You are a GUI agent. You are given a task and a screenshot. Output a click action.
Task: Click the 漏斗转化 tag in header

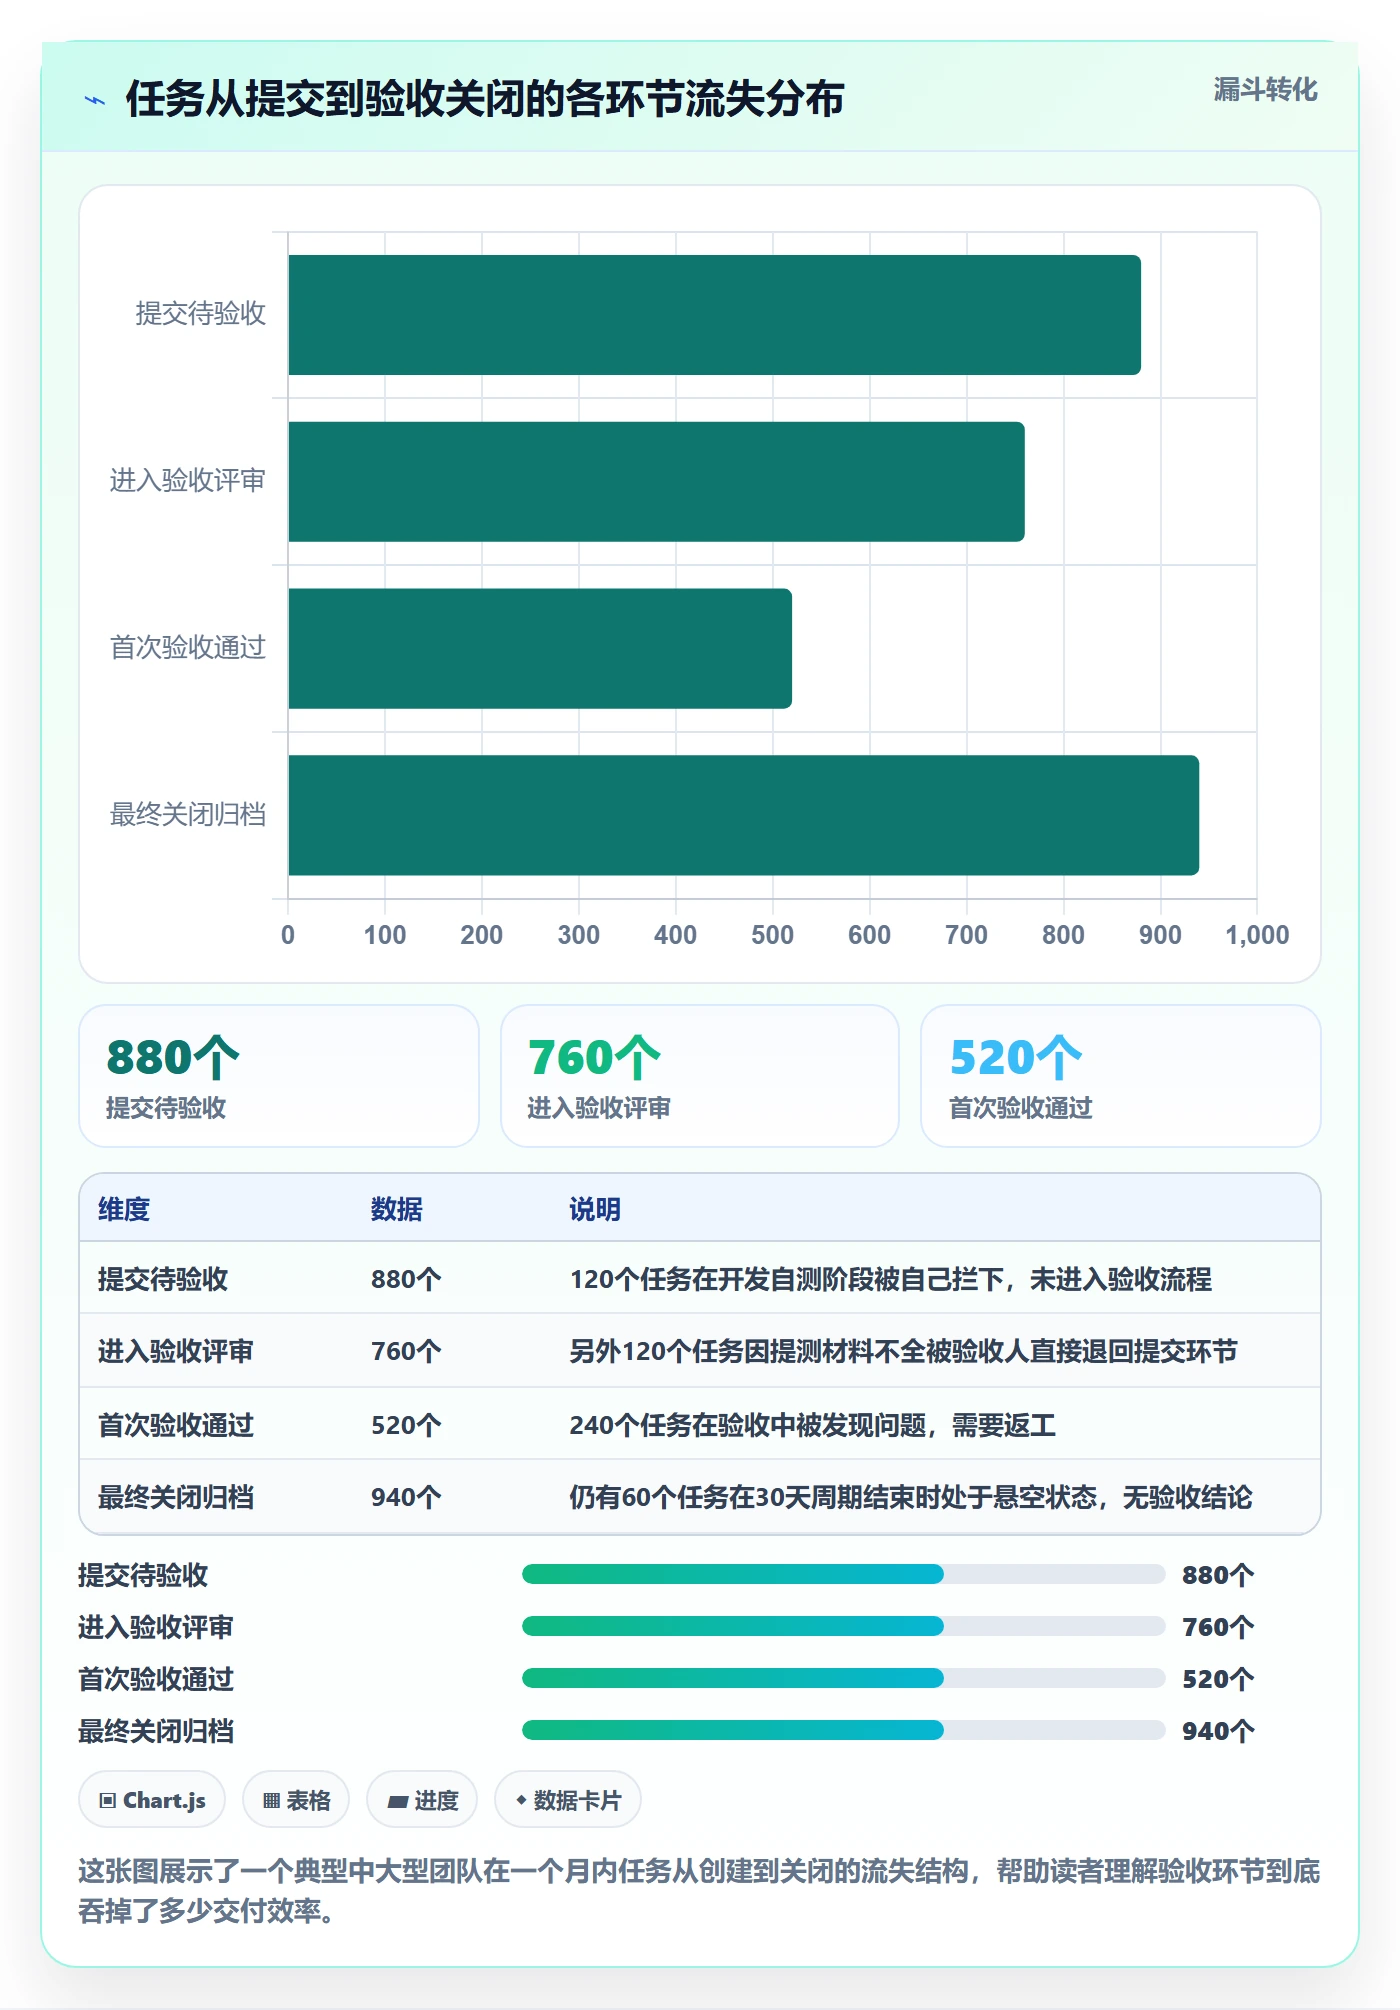coord(1265,90)
